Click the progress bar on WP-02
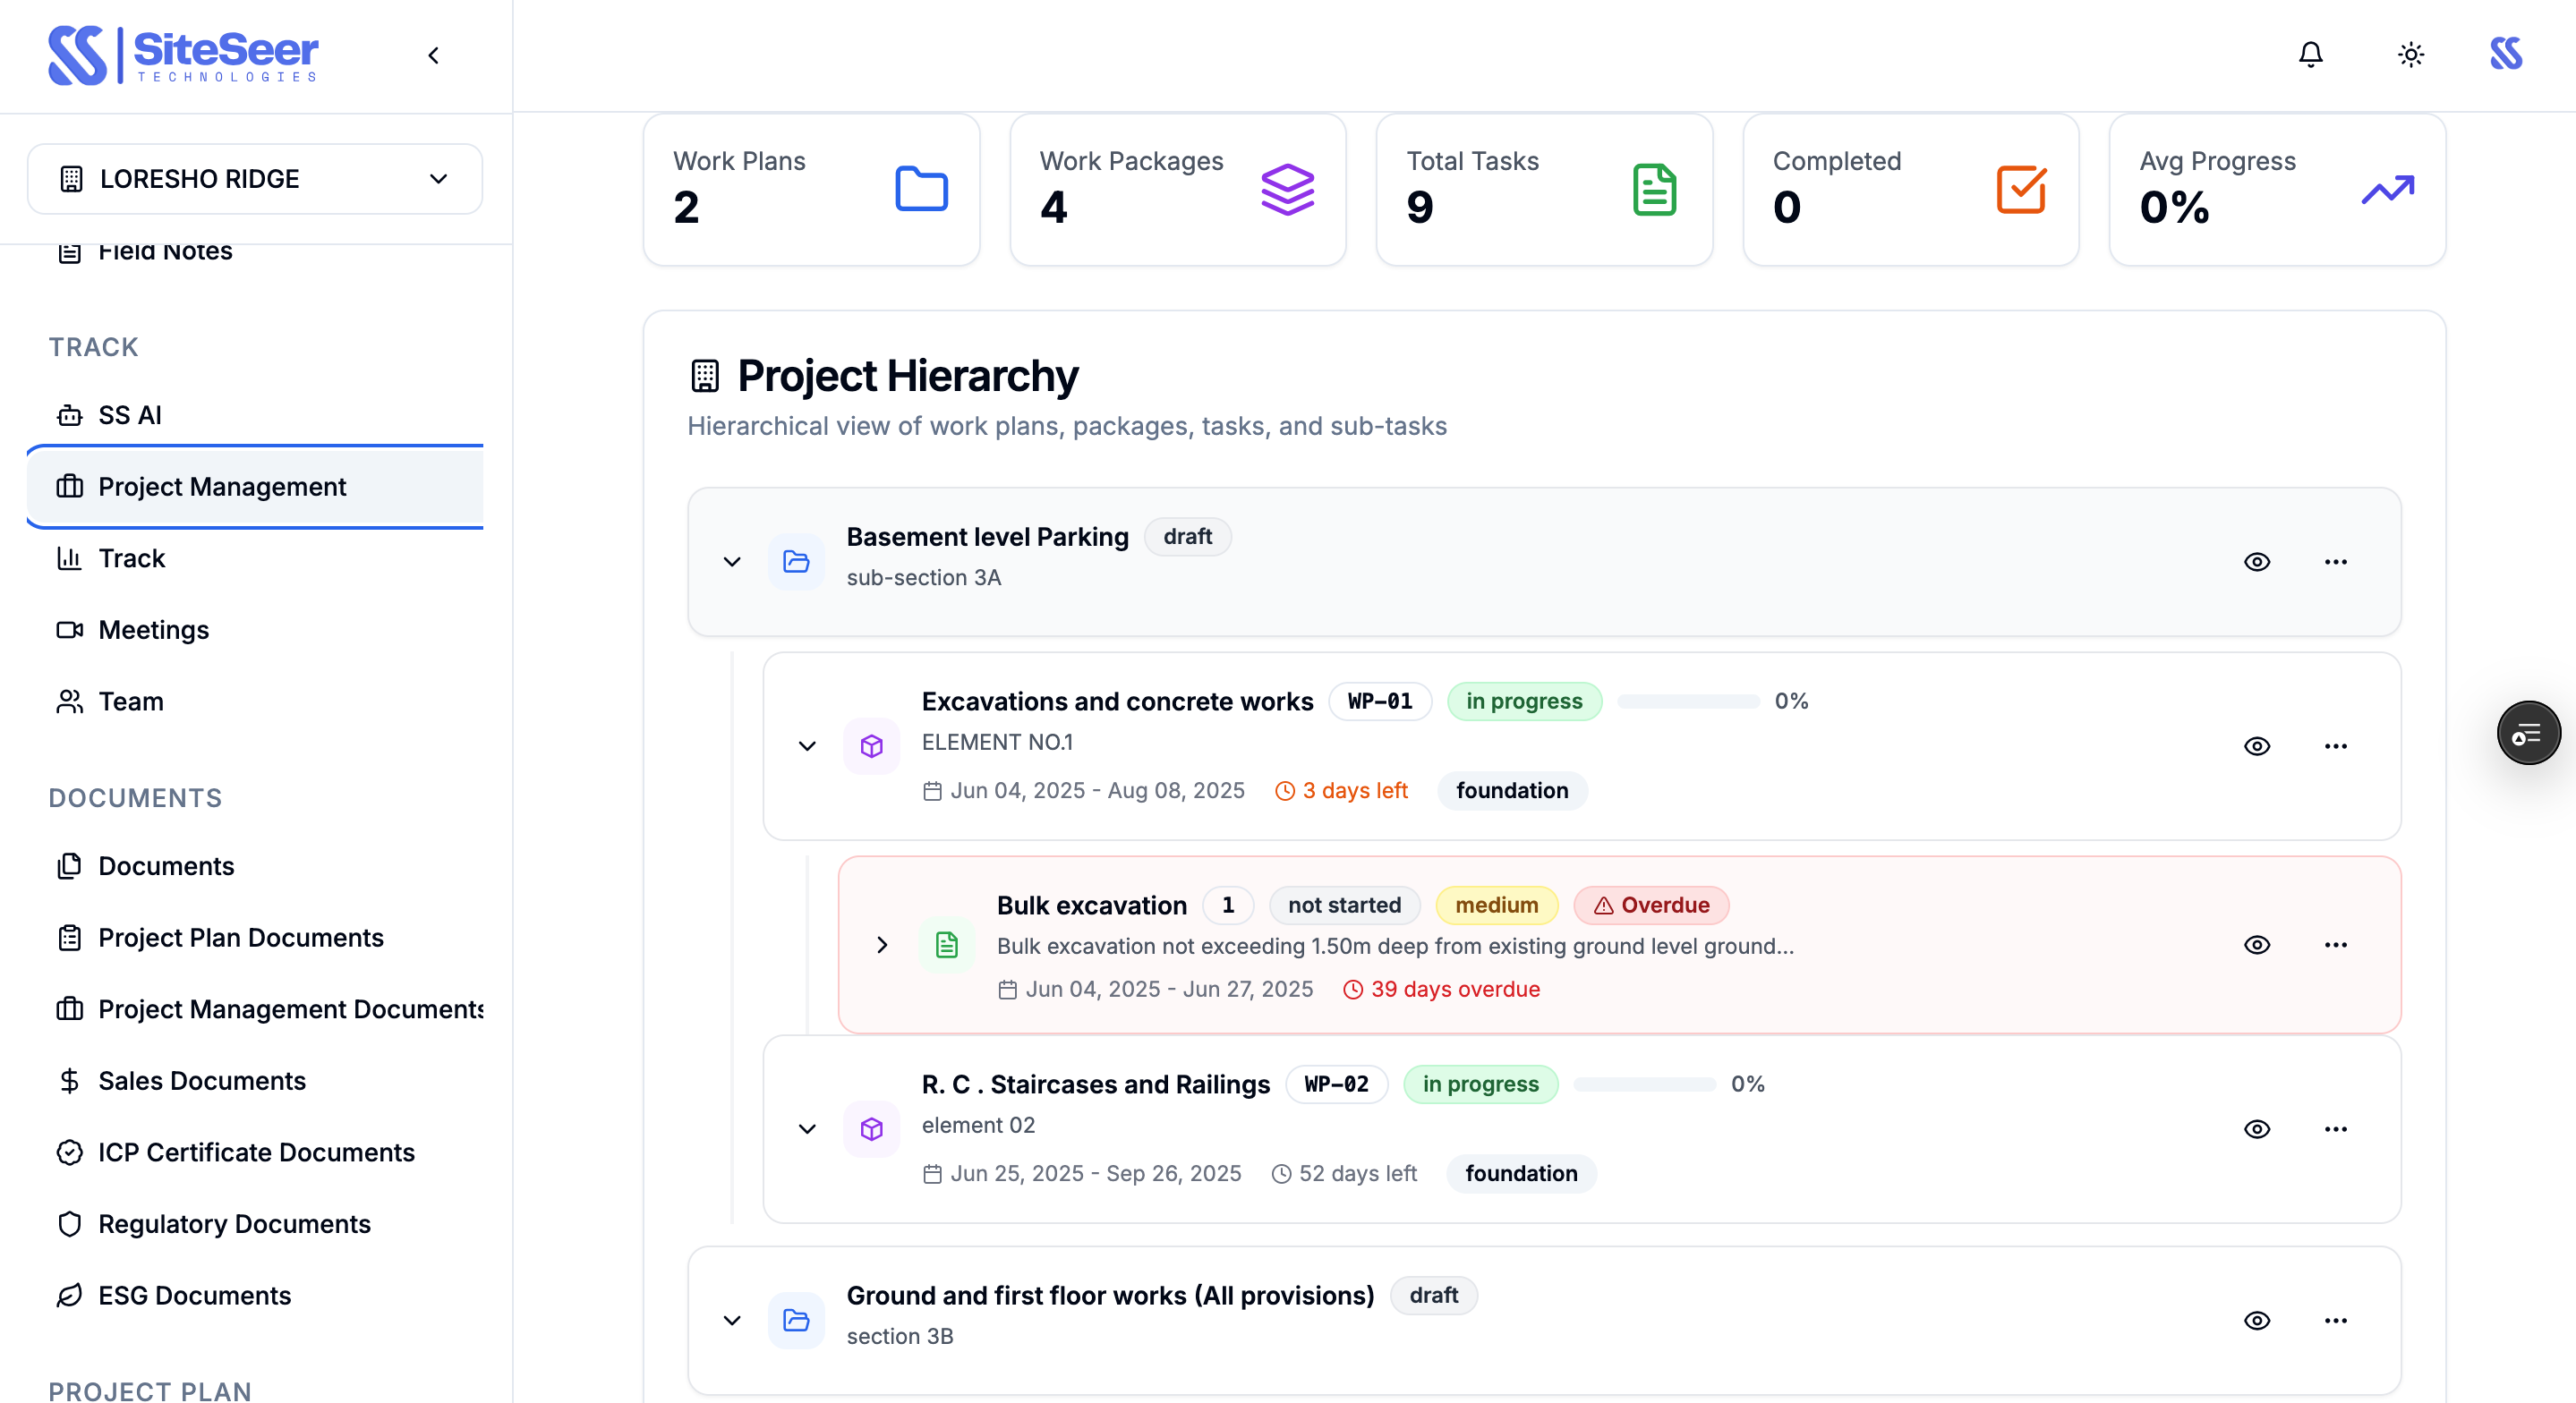2576x1403 pixels. pos(1643,1083)
